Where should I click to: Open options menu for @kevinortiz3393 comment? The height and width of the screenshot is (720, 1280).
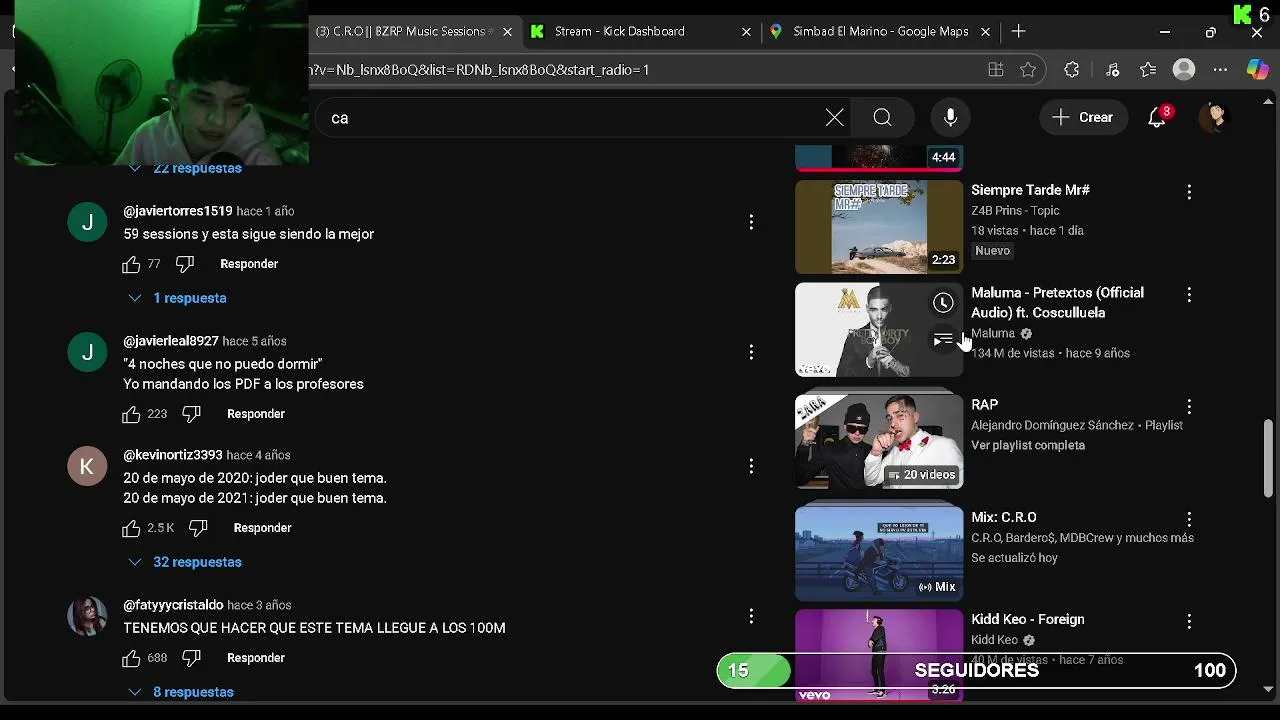(x=751, y=466)
